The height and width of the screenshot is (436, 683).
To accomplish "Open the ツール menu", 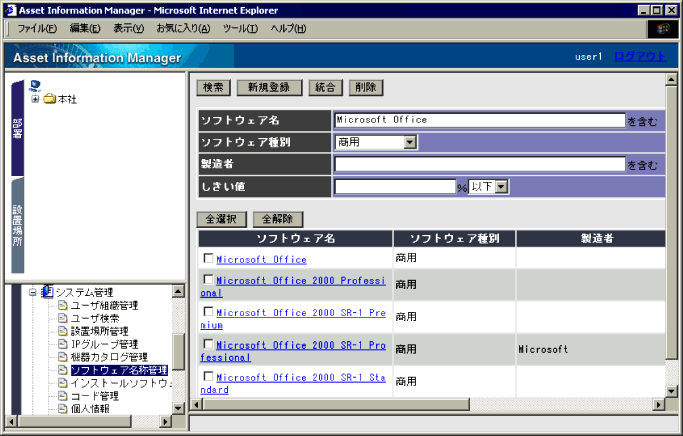I will (240, 29).
